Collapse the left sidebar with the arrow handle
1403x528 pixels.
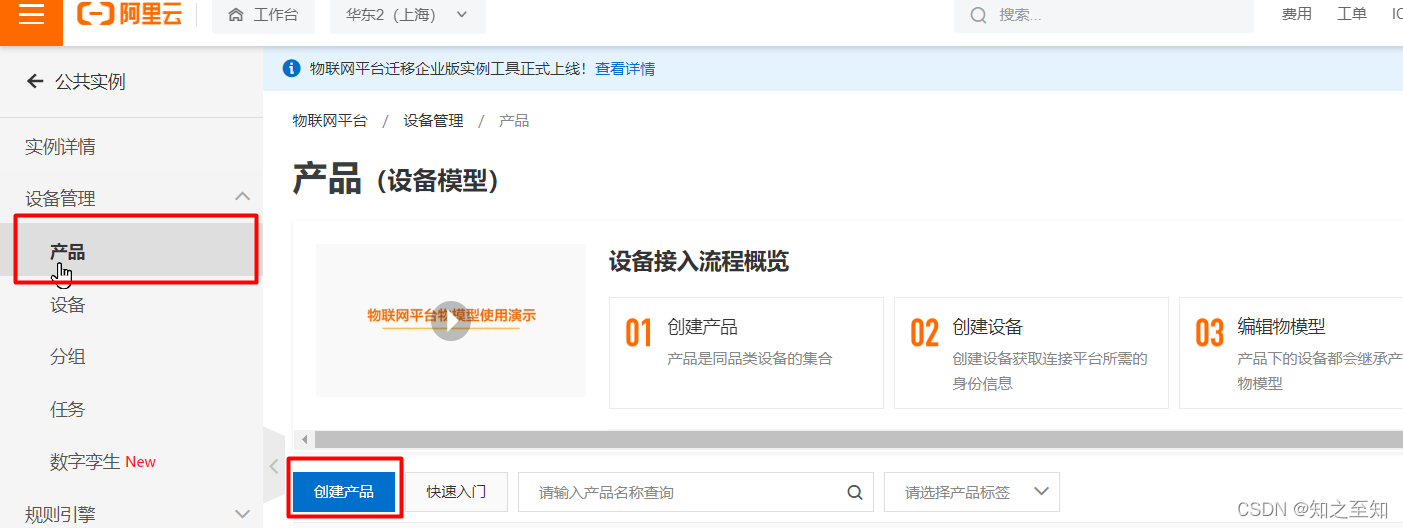coord(273,466)
